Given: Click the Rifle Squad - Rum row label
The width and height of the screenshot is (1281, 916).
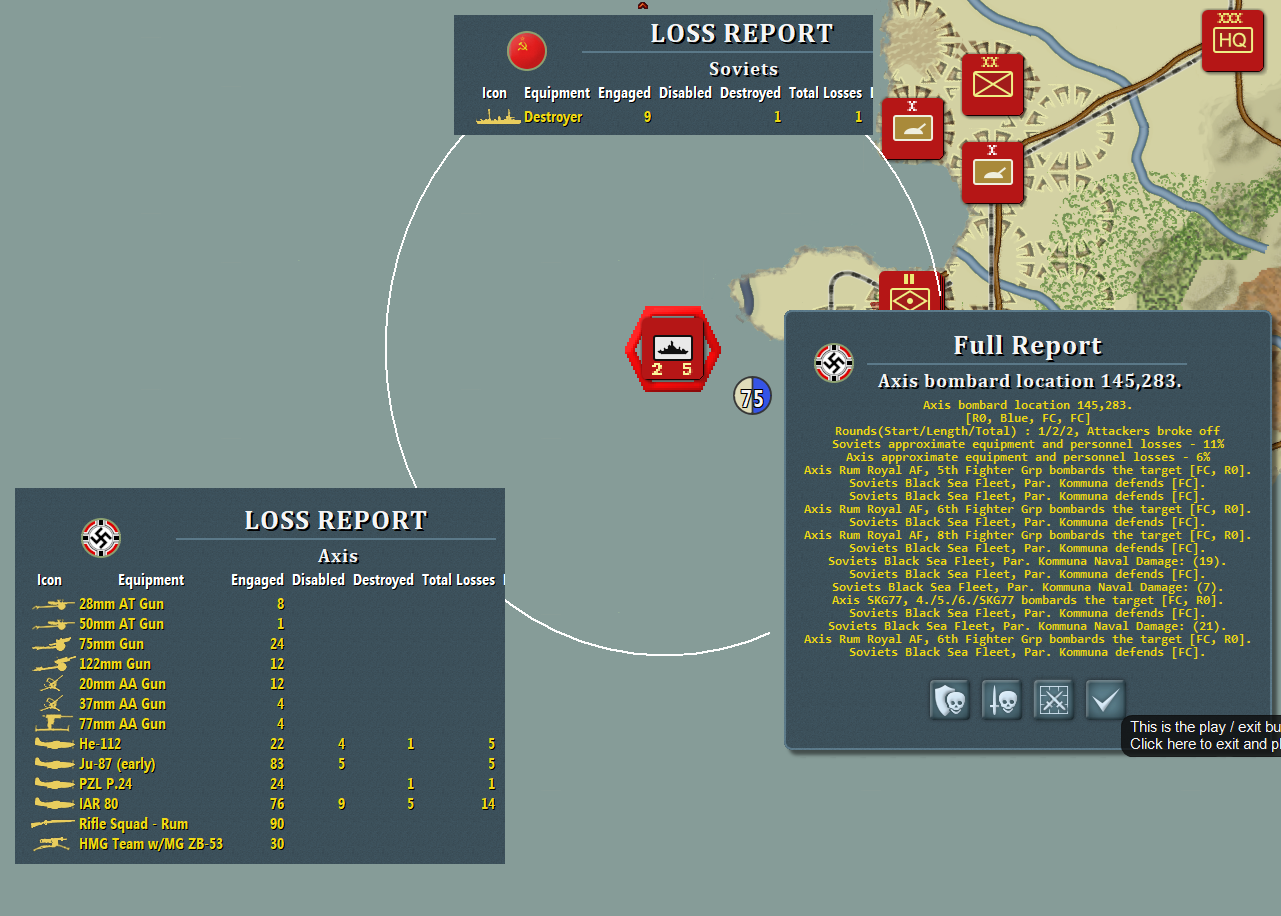Looking at the screenshot, I should pyautogui.click(x=134, y=824).
